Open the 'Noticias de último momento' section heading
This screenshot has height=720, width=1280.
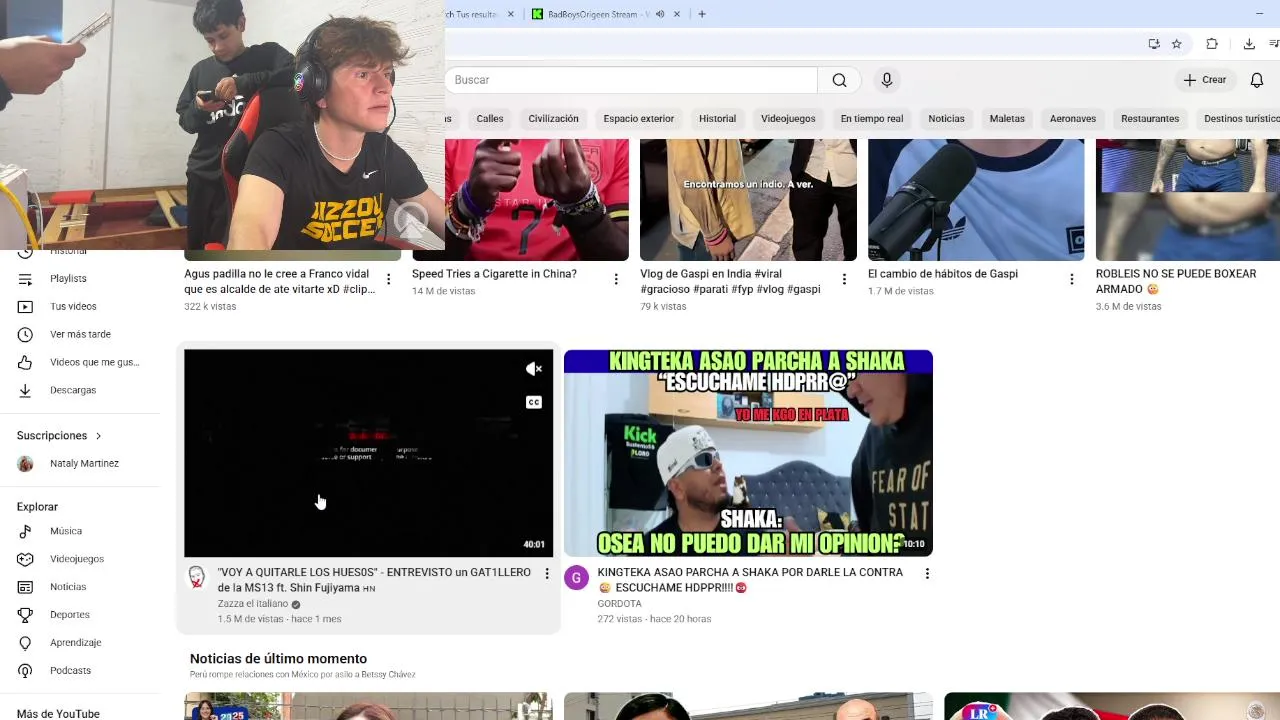pyautogui.click(x=278, y=659)
